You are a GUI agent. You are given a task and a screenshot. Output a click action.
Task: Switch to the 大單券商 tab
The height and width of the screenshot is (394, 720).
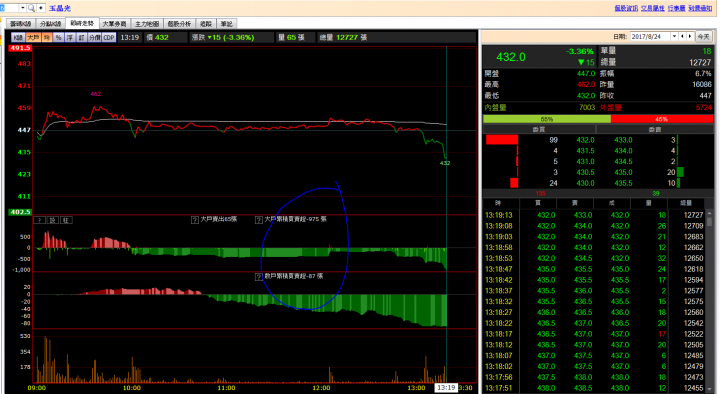[x=114, y=24]
